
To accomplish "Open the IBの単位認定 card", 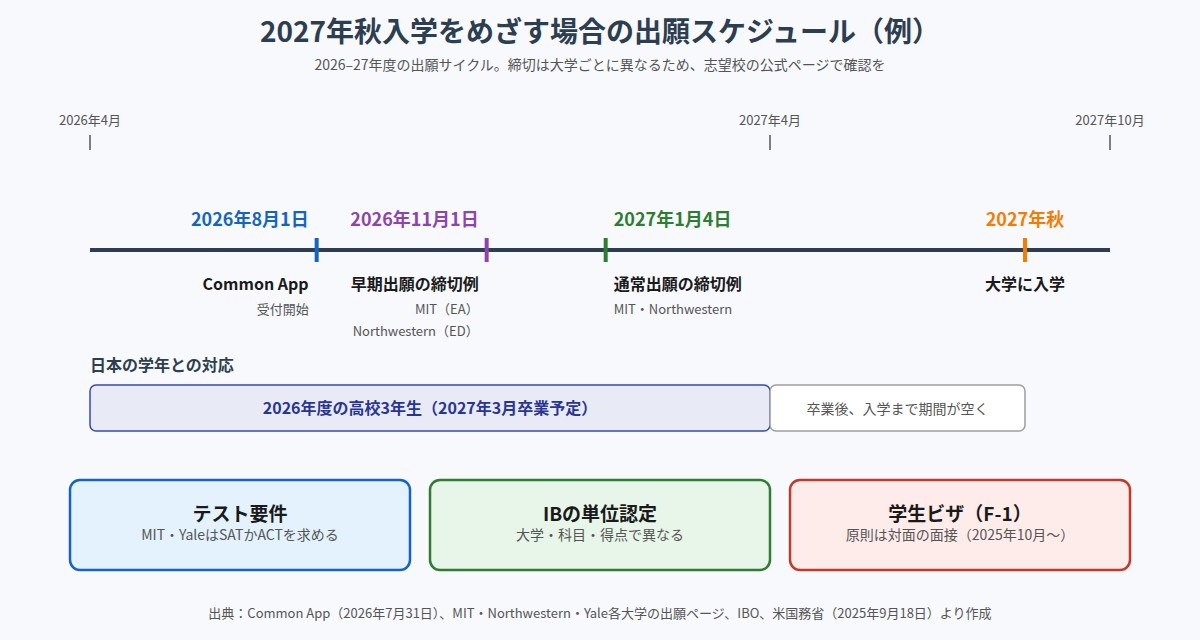I will (600, 525).
